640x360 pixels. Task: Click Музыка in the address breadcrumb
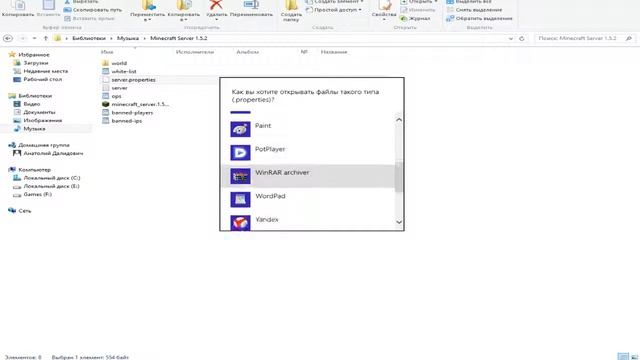(x=128, y=38)
